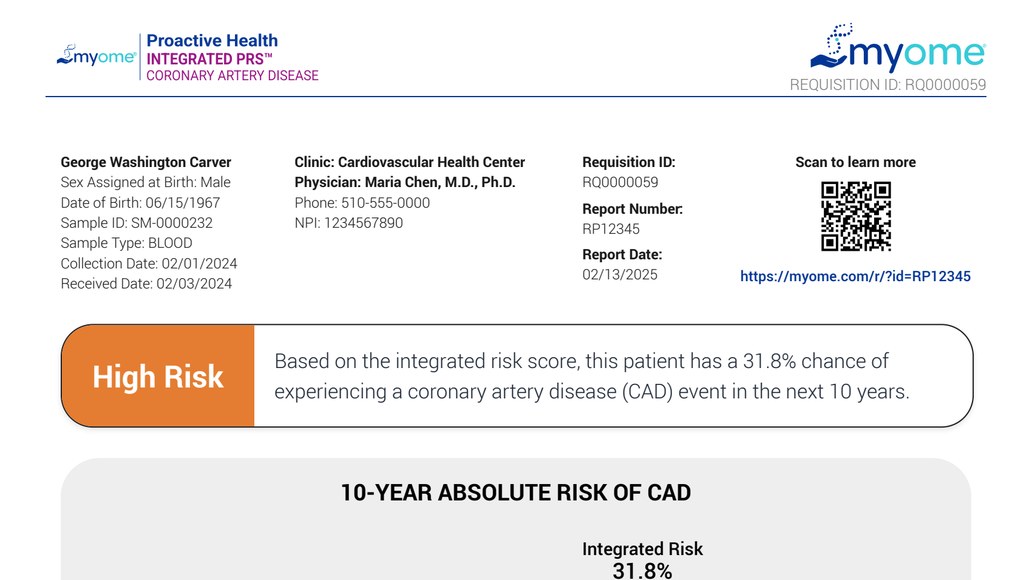Click the Sample ID SM-0000232 line
This screenshot has height=580, width=1032.
pyautogui.click(x=137, y=223)
